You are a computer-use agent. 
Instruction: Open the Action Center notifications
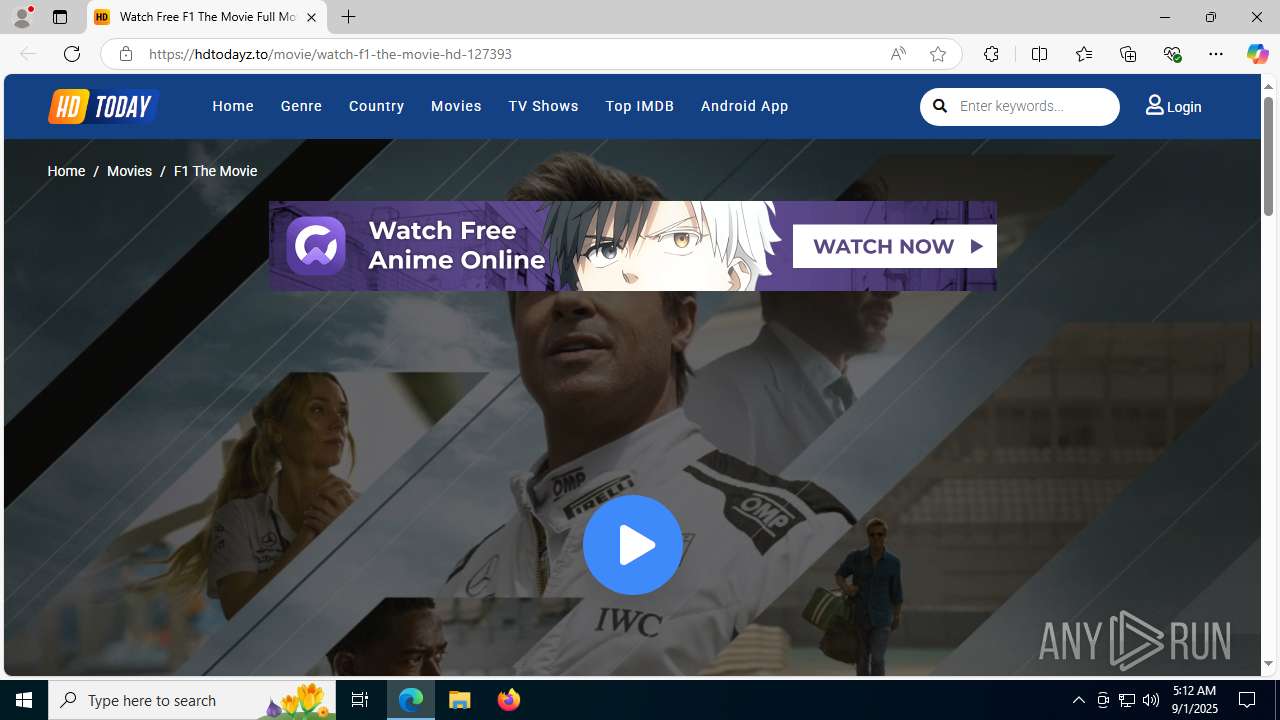click(x=1248, y=700)
